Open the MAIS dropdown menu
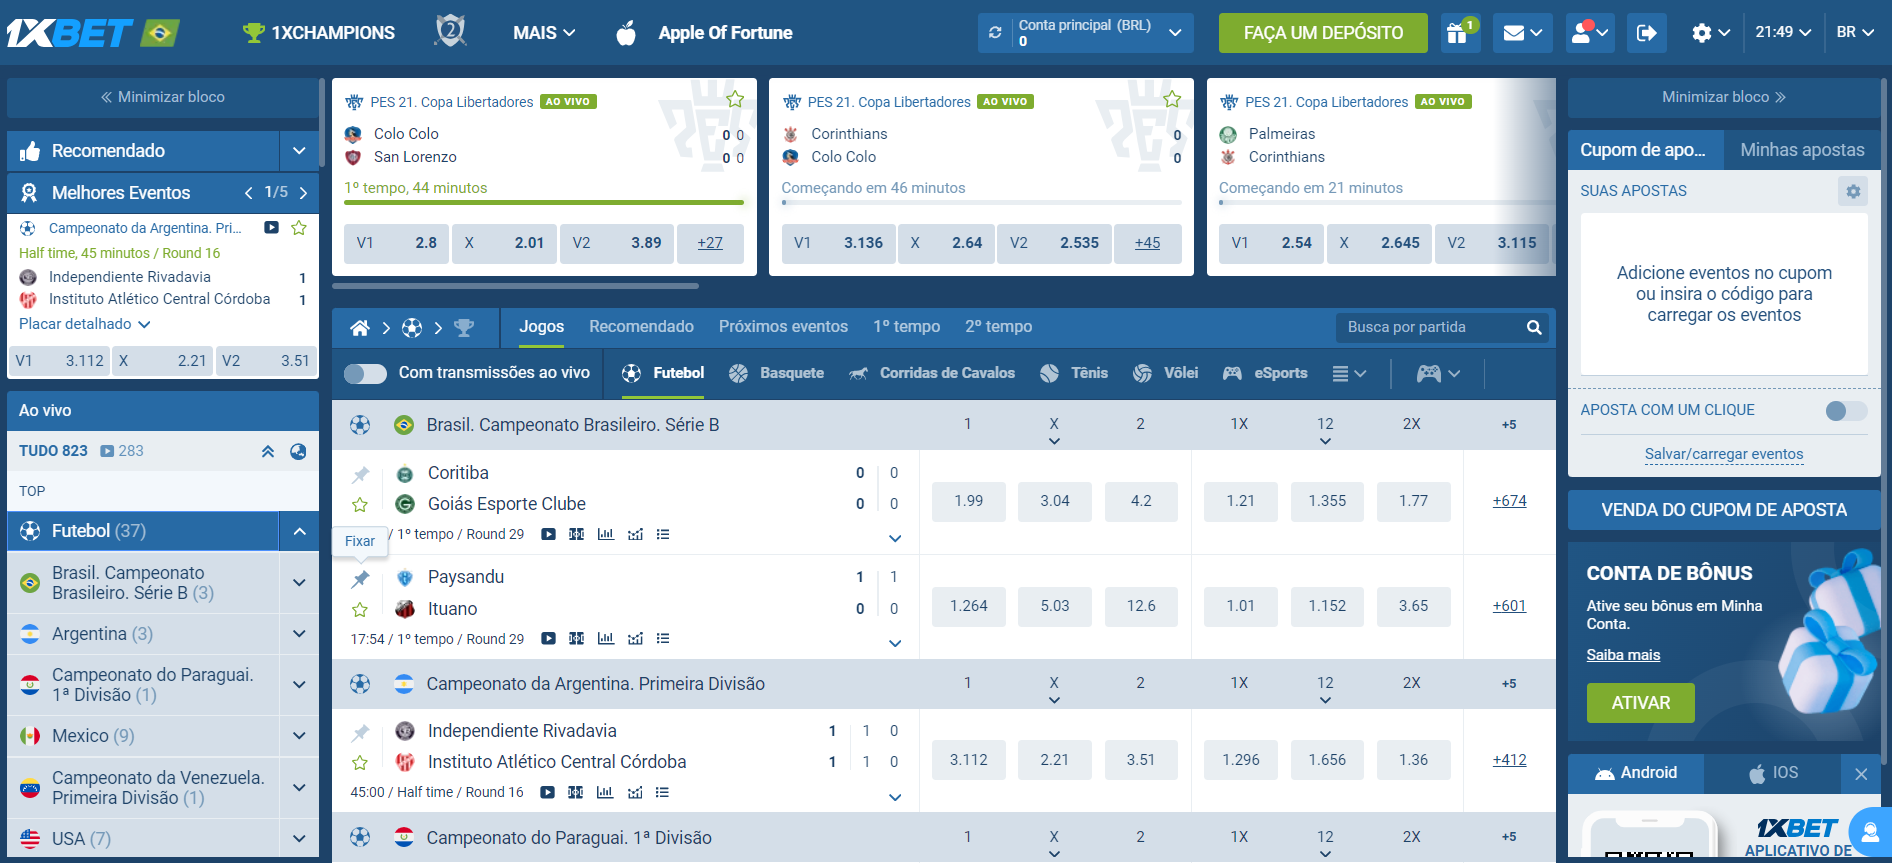This screenshot has width=1892, height=863. click(544, 33)
